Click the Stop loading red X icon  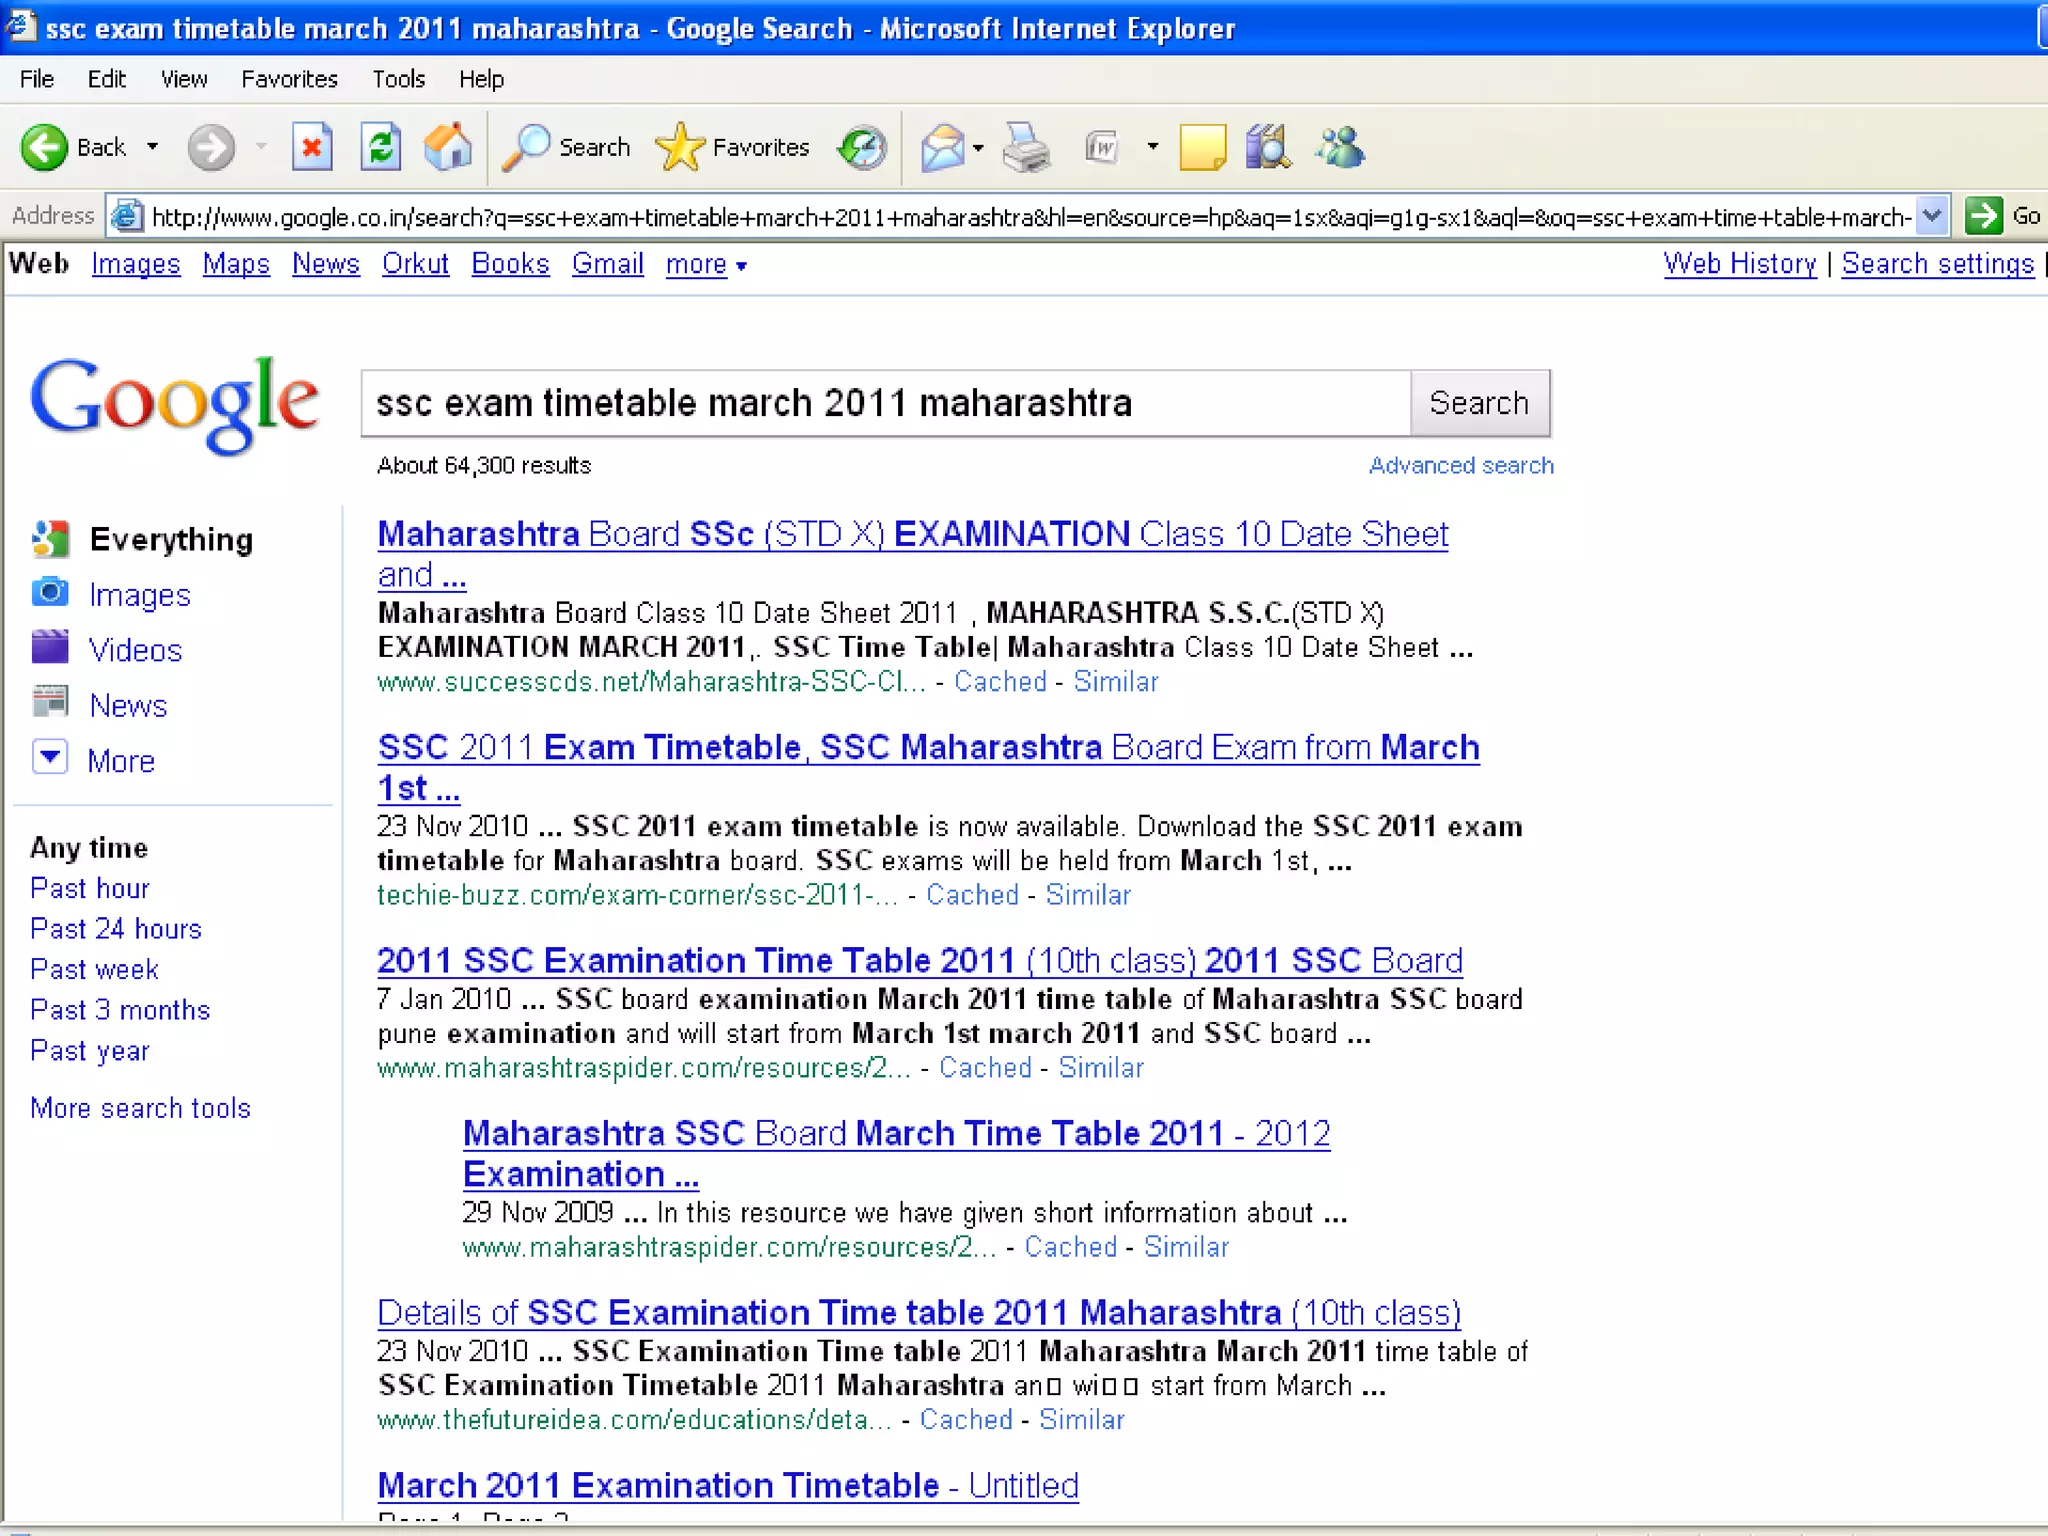(312, 148)
